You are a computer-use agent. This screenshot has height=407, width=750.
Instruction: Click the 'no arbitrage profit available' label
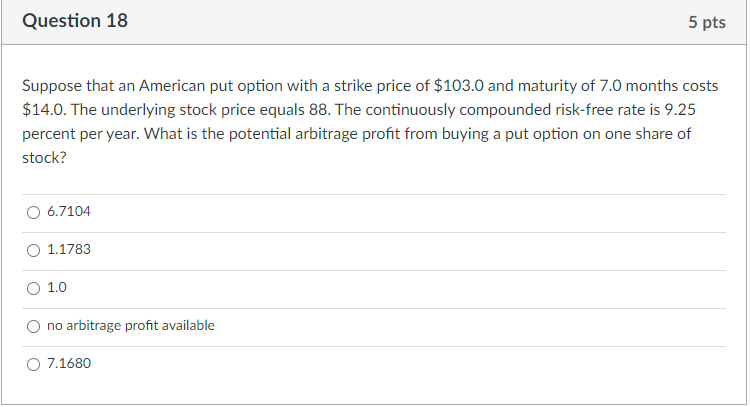coord(130,326)
